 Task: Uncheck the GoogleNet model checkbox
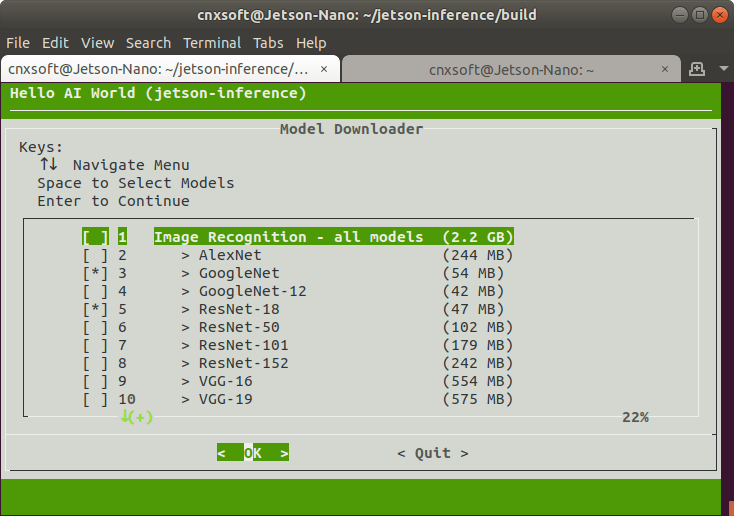point(96,273)
